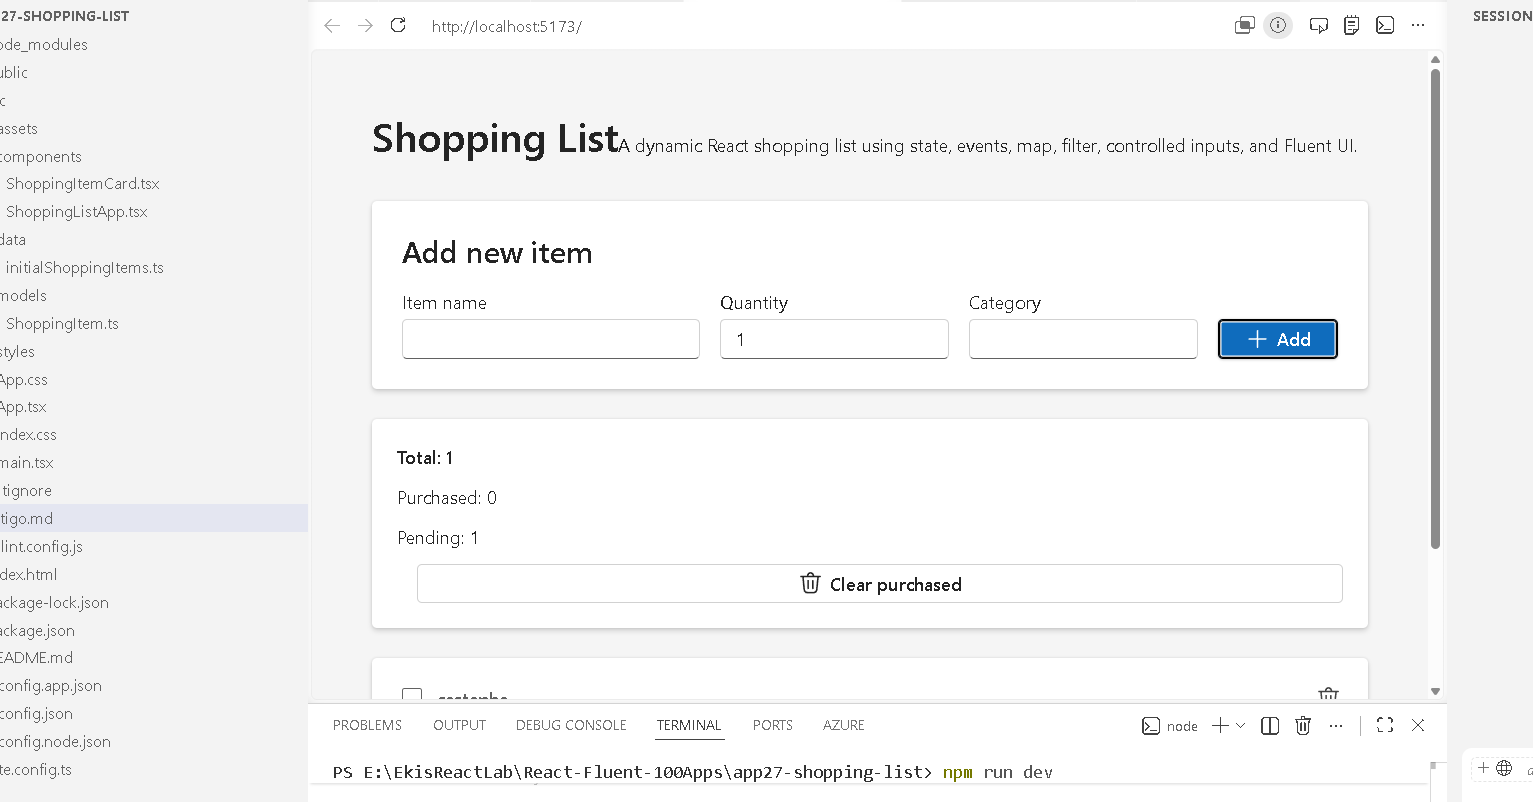
Task: Open initialShoppingItems.ts in the explorer
Action: click(x=85, y=268)
